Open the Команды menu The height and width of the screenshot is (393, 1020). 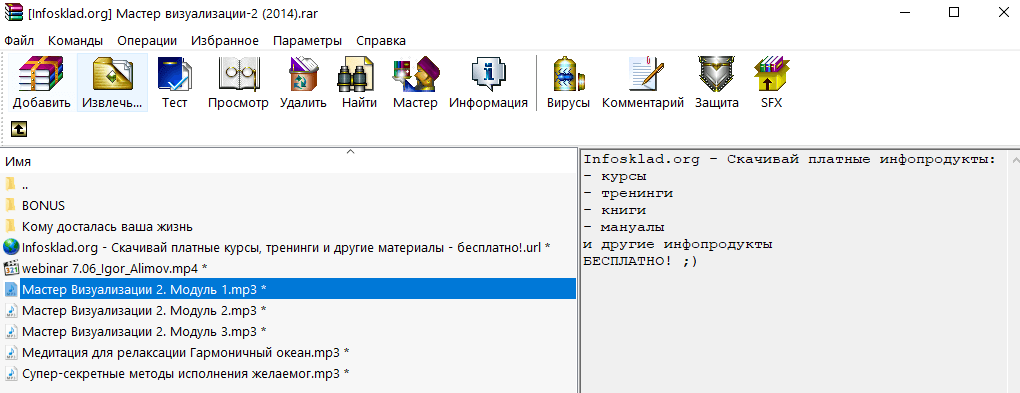pos(75,40)
